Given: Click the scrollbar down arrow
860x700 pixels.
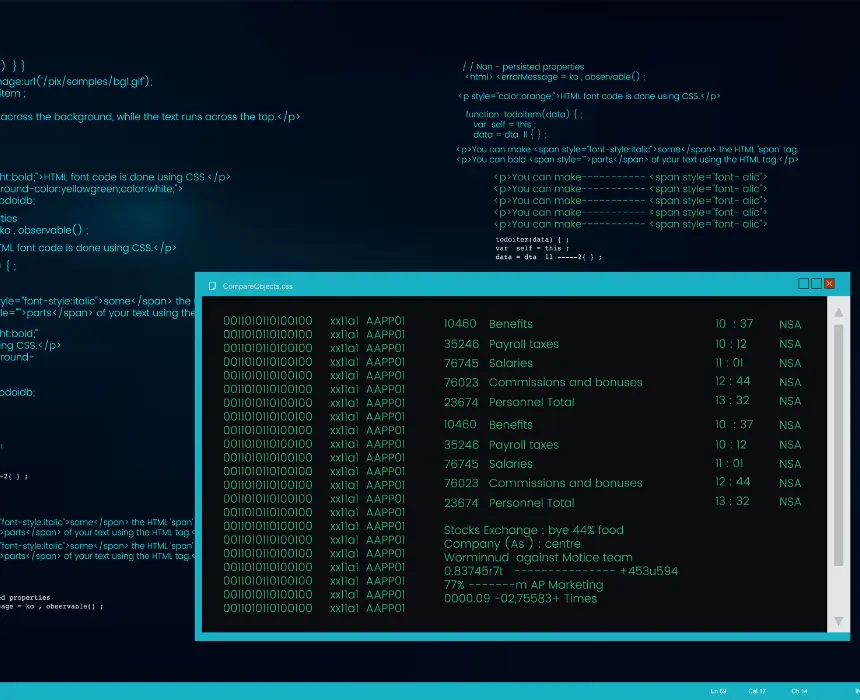Looking at the screenshot, I should coord(838,621).
